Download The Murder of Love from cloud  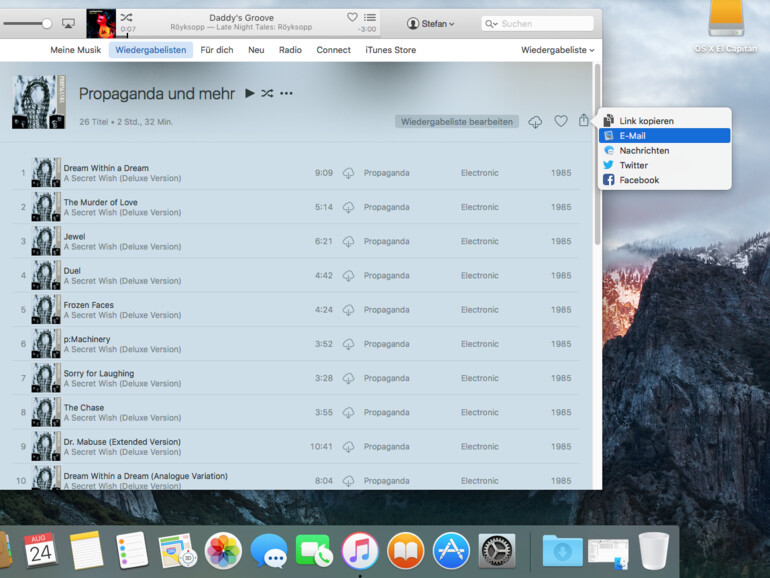[x=348, y=207]
